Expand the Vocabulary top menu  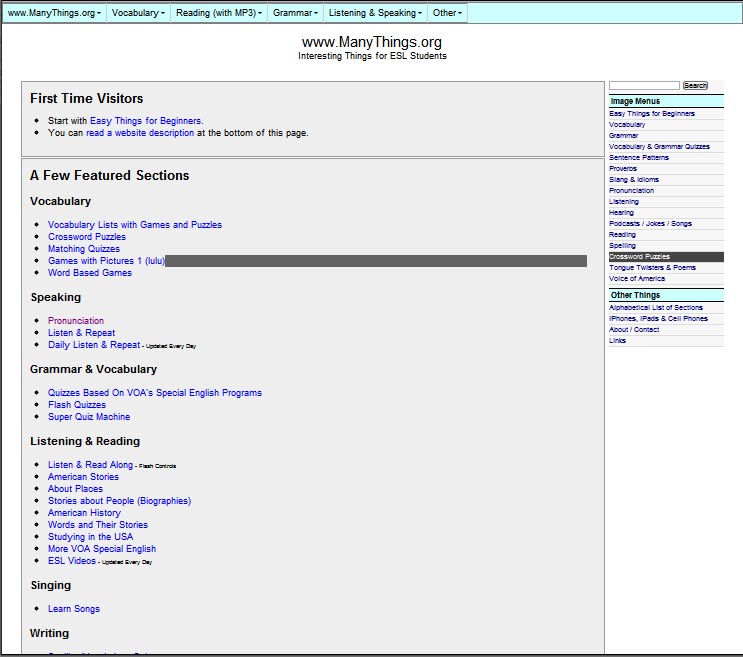[138, 13]
